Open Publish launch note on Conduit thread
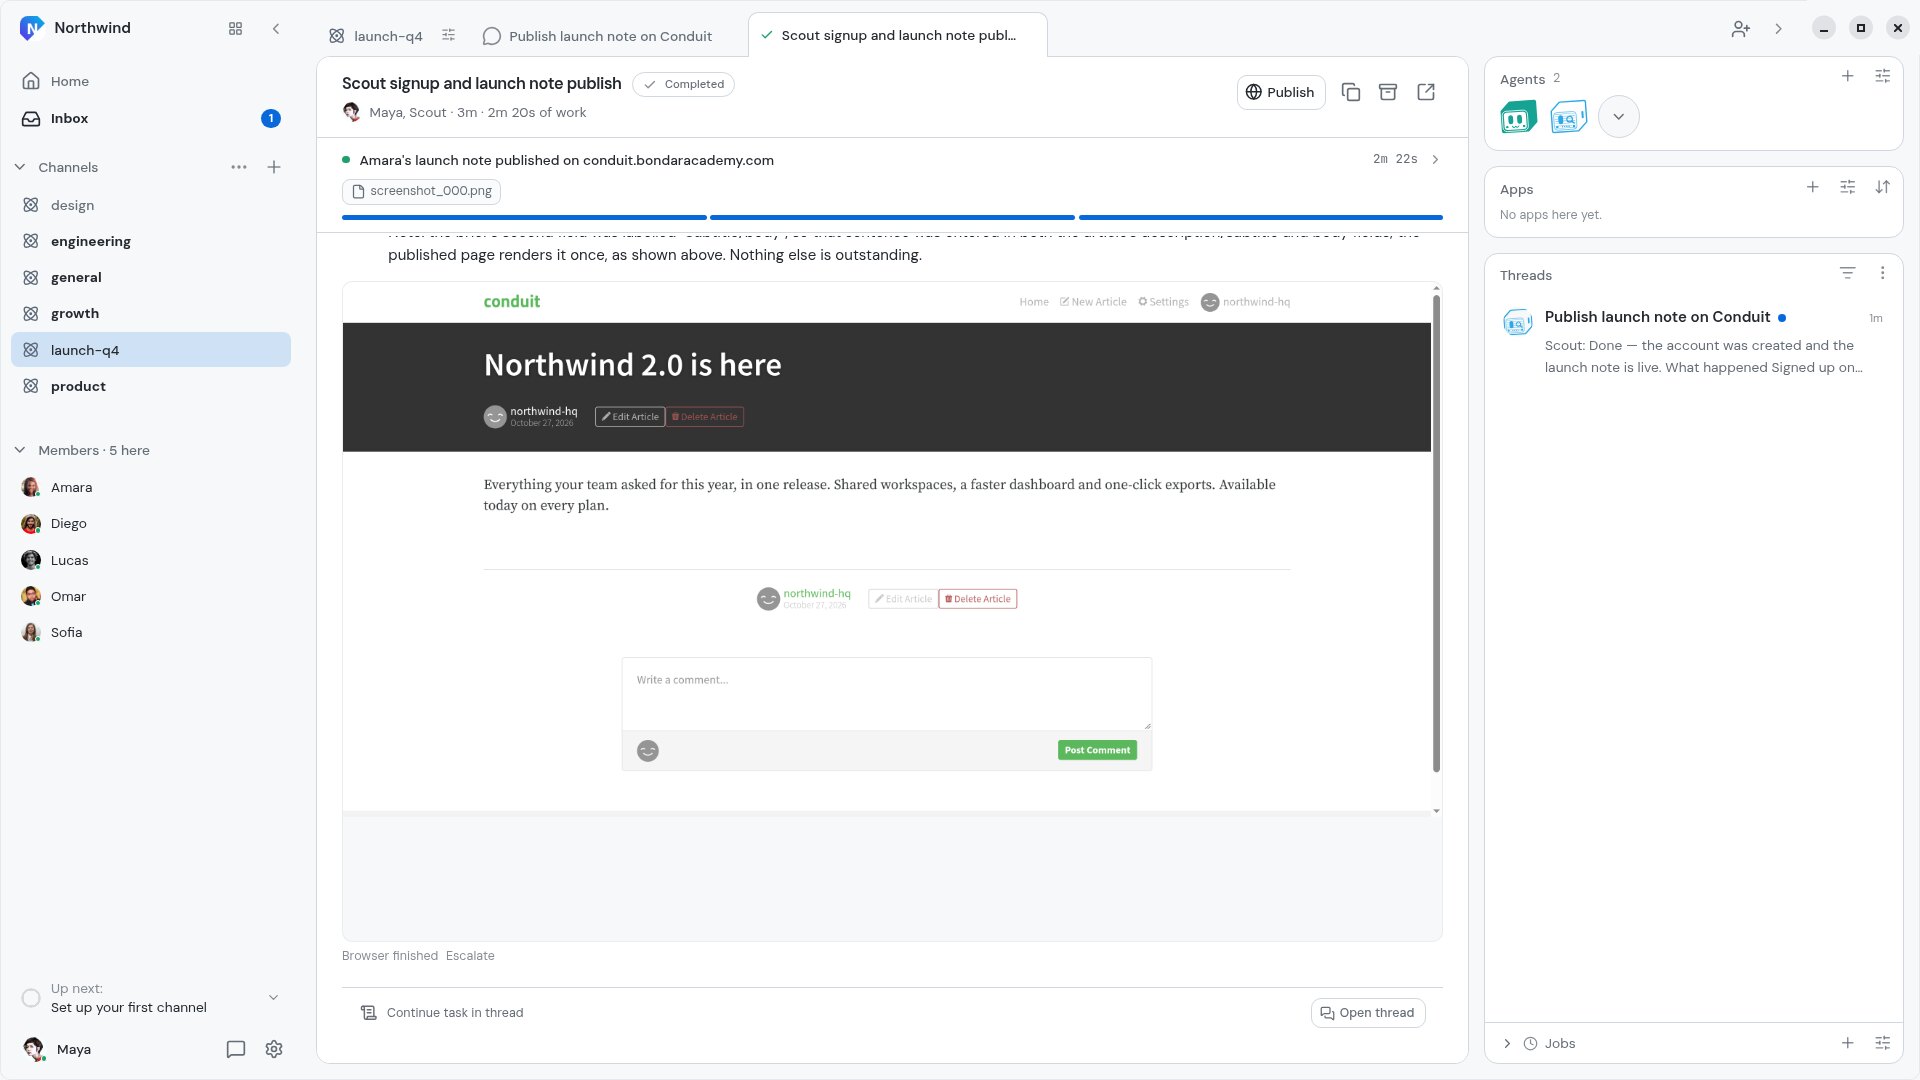Viewport: 1920px width, 1080px height. [x=1694, y=342]
